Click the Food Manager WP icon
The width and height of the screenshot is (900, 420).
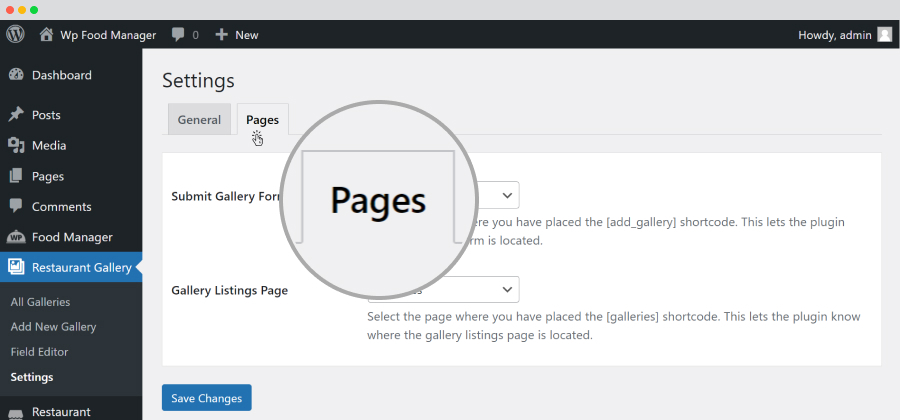point(16,237)
